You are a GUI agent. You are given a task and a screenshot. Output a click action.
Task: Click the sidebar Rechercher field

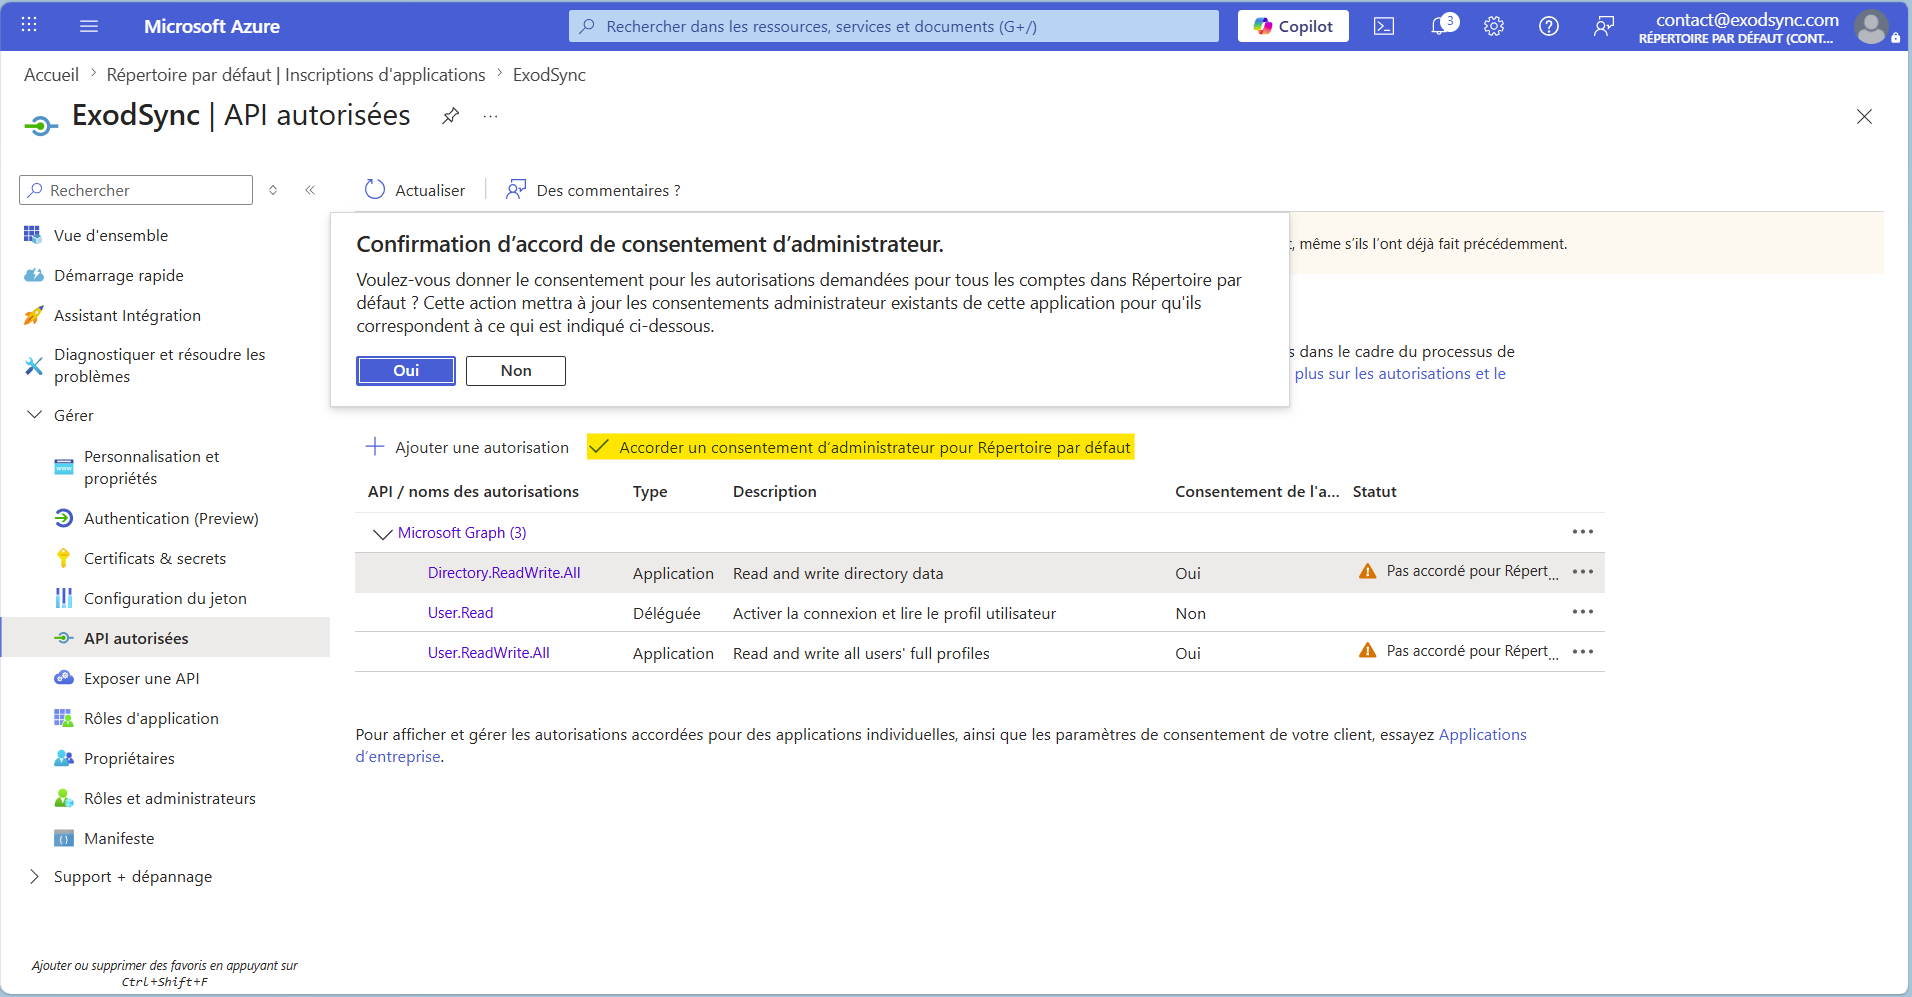pos(136,190)
